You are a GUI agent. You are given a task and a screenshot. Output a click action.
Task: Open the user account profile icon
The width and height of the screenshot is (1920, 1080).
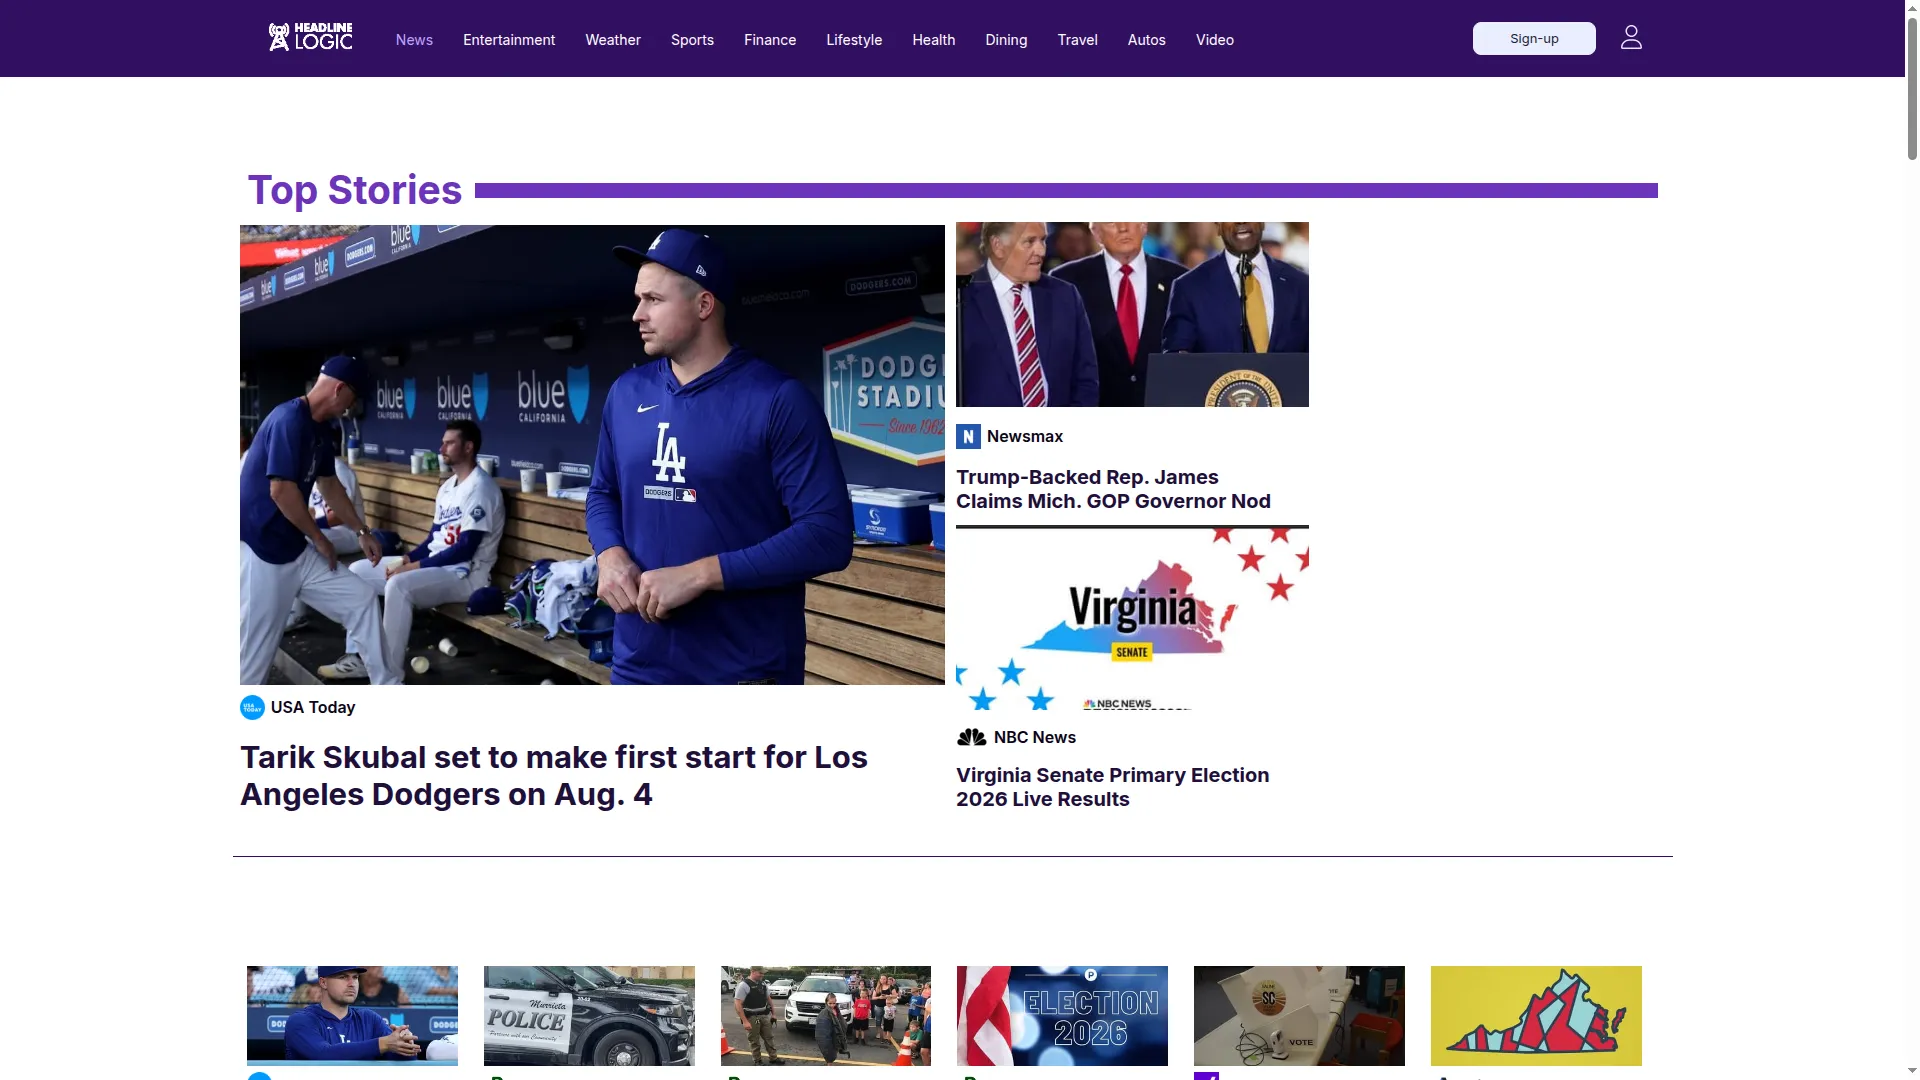click(1631, 38)
